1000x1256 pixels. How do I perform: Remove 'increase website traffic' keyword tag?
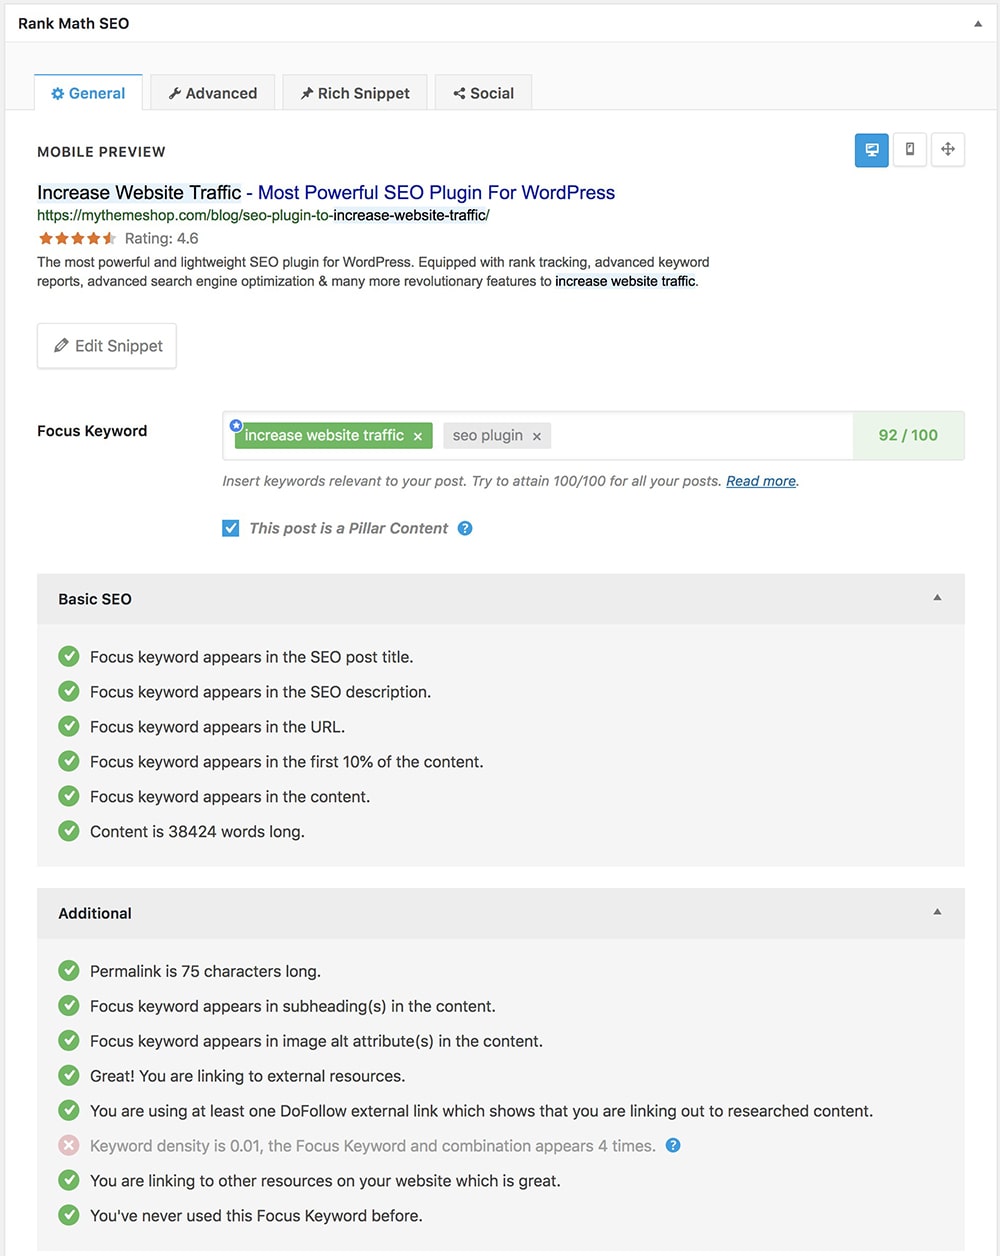point(418,436)
